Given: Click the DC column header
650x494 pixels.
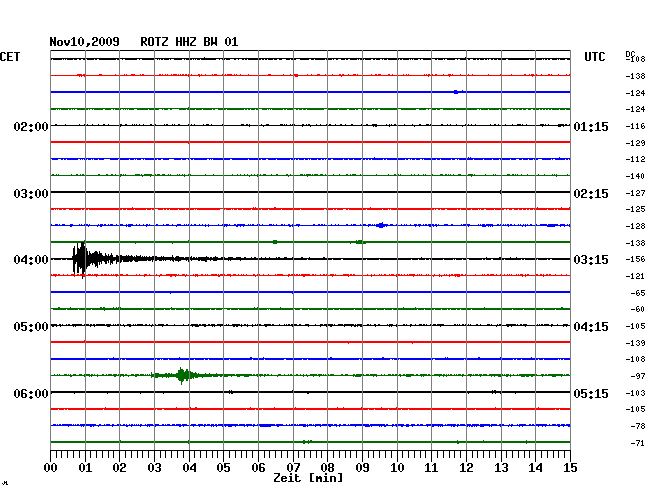Looking at the screenshot, I should point(630,54).
